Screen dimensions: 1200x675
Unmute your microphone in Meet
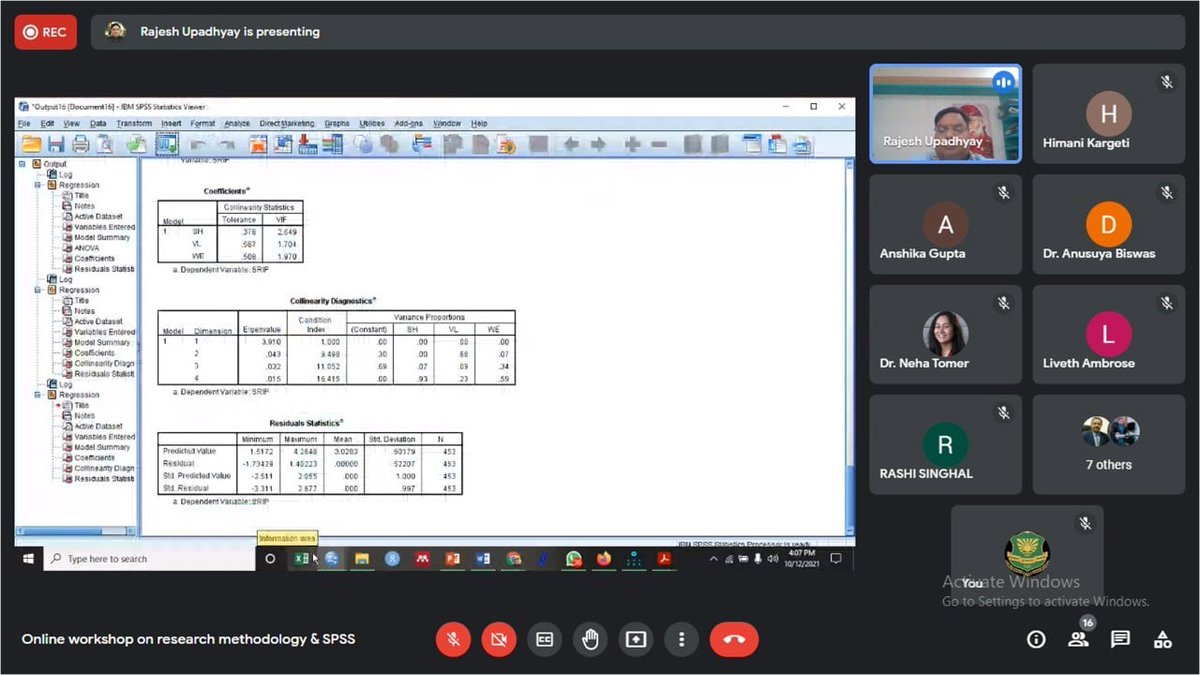point(453,639)
